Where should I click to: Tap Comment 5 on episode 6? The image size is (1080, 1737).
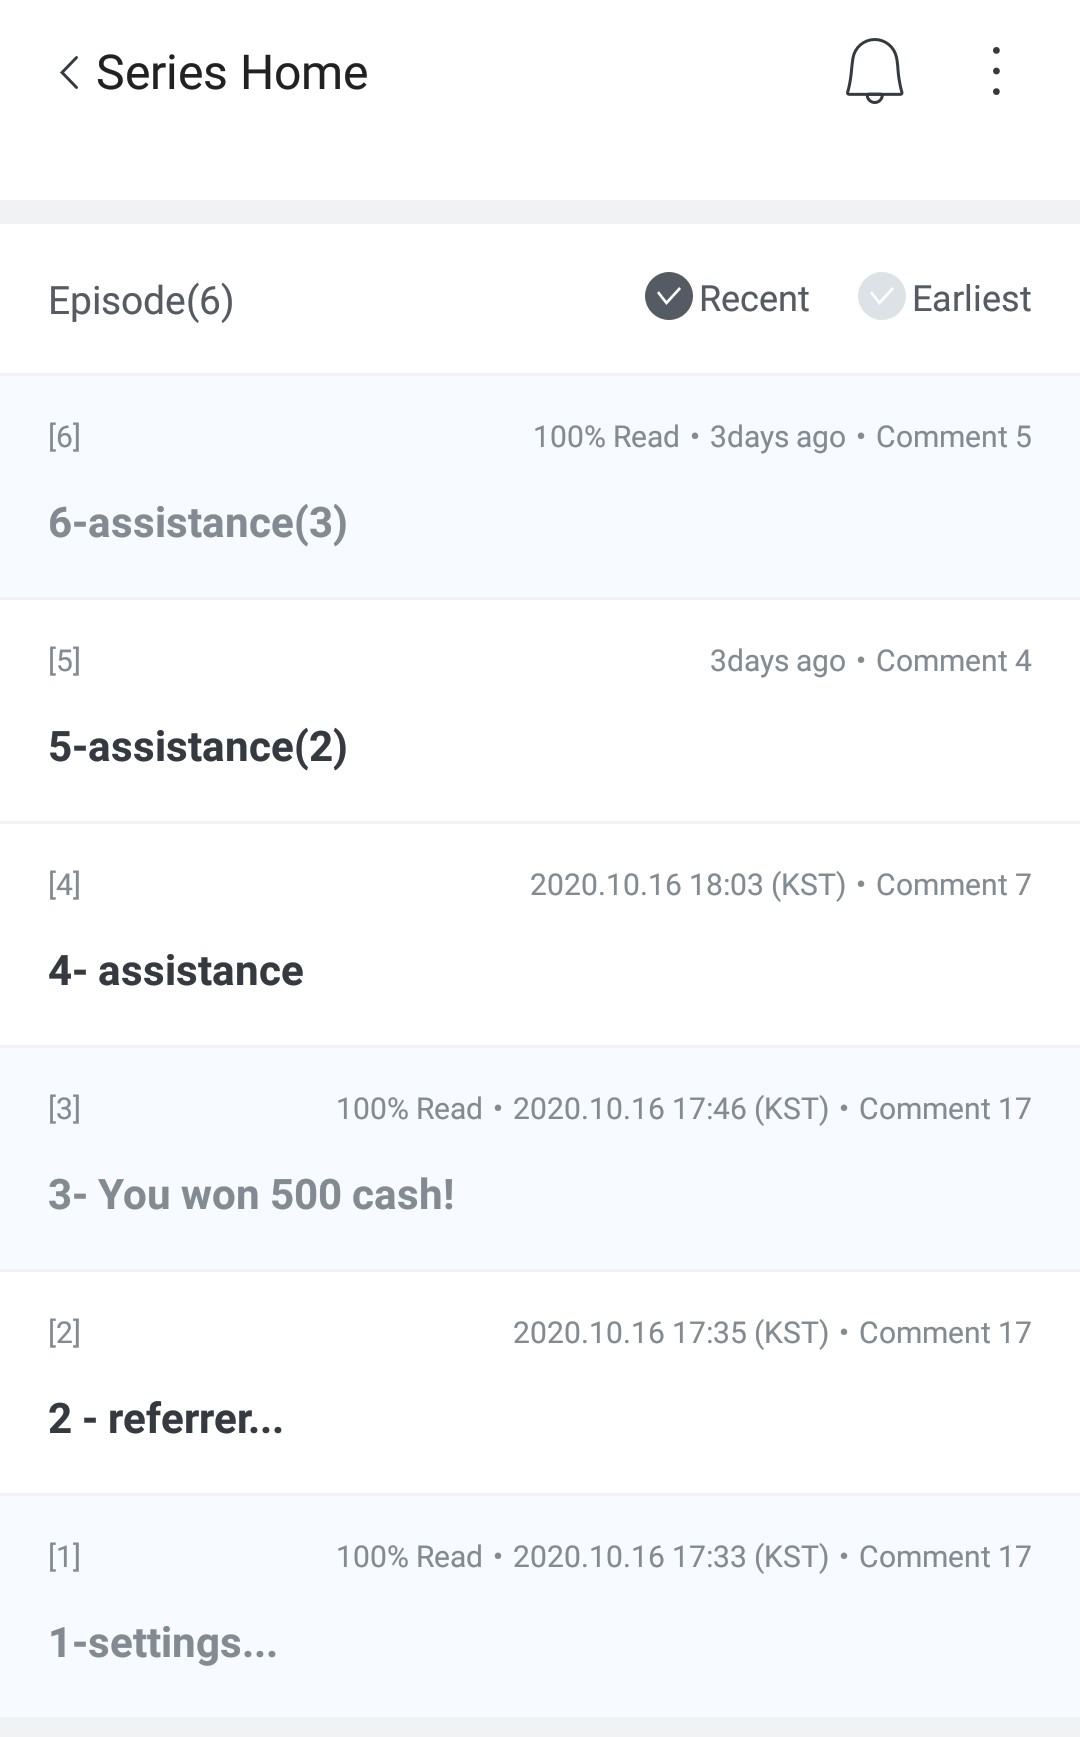tap(953, 437)
